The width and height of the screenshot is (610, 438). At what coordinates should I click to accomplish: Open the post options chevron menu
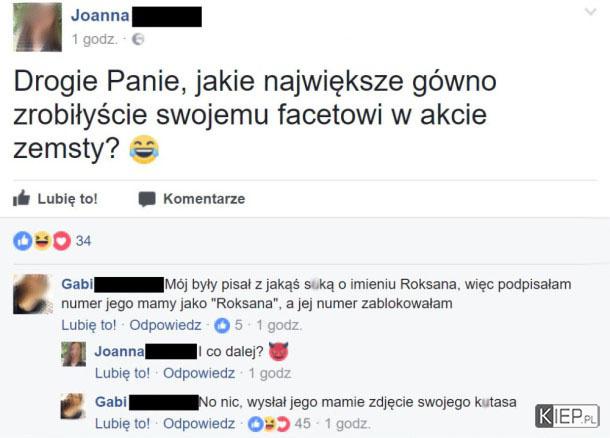pos(591,12)
